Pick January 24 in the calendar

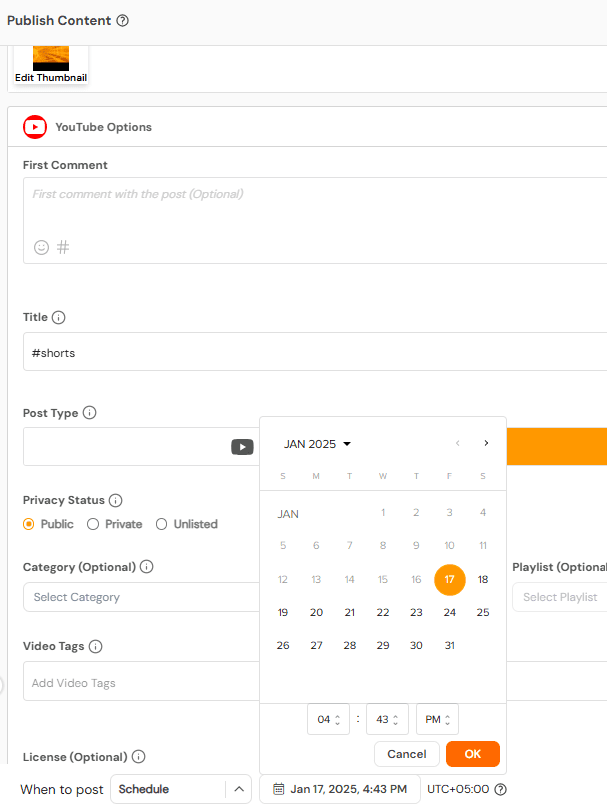449,613
